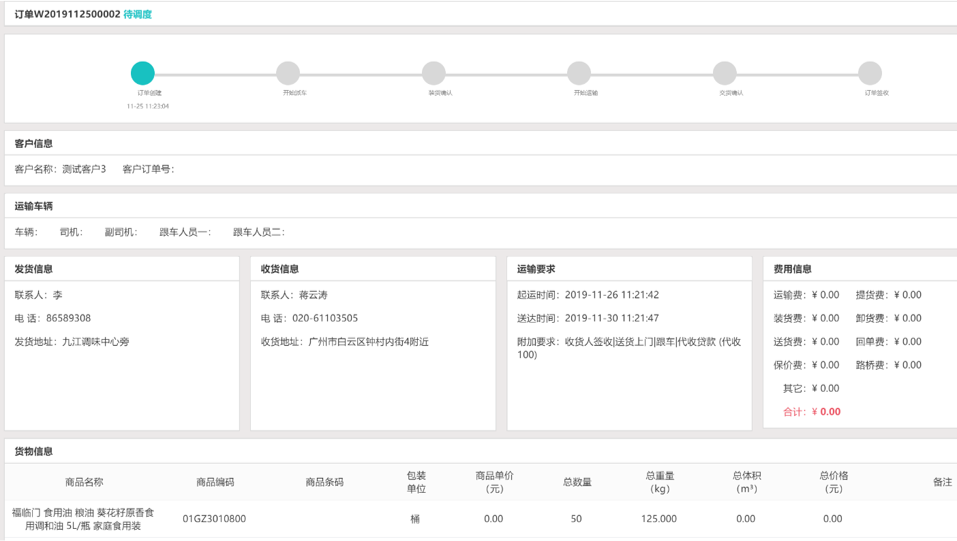The image size is (957, 541).
Task: Click the 订单创建 timeline step circle
Action: [143, 73]
